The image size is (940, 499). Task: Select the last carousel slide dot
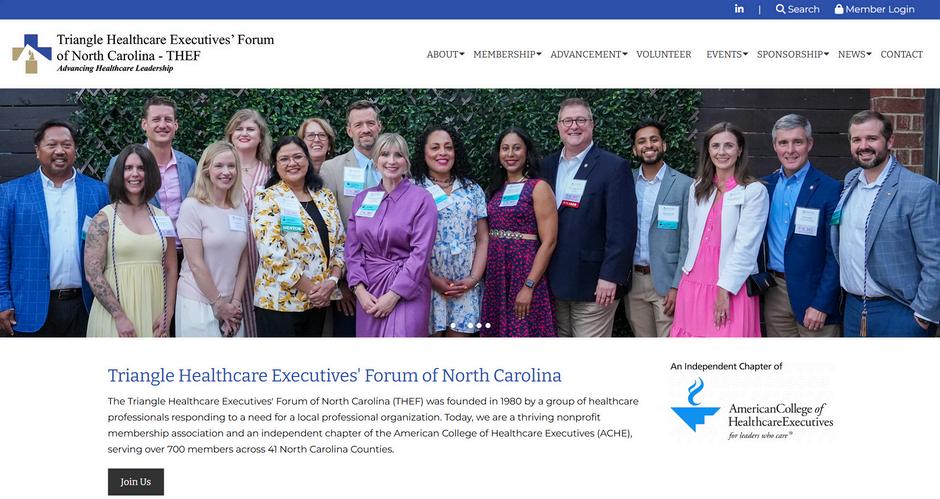[487, 326]
